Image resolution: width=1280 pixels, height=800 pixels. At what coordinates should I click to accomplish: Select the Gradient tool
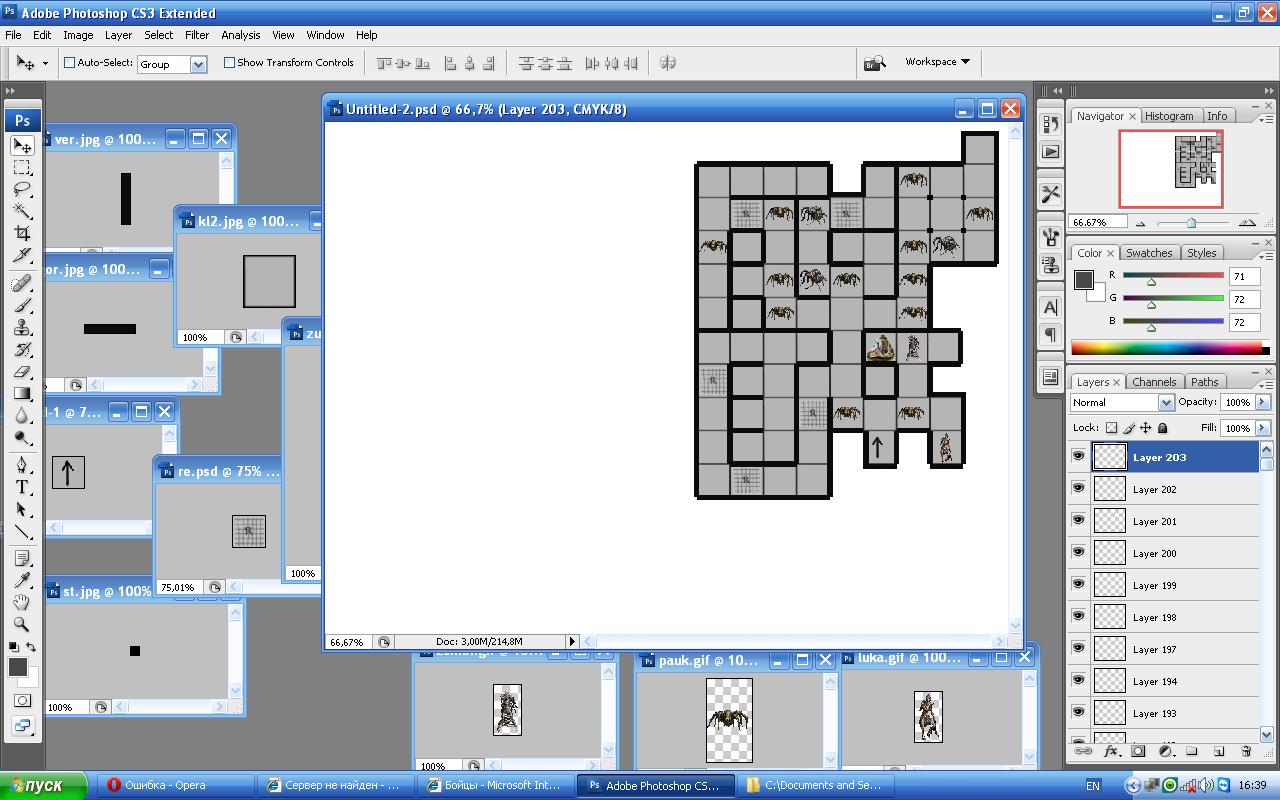pos(22,394)
